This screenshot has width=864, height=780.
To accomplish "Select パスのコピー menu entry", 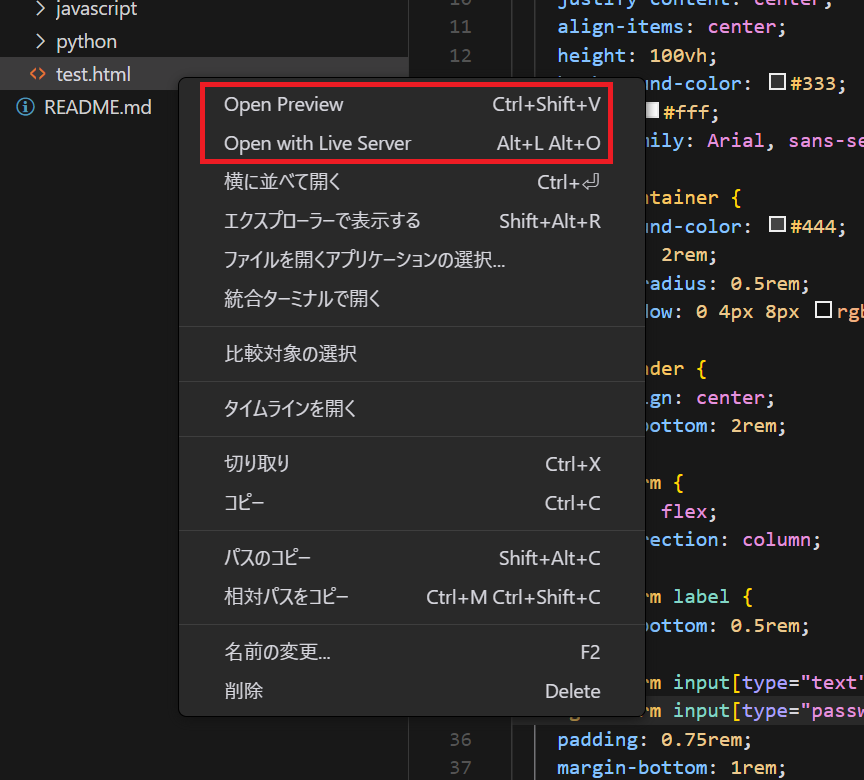I will tap(412, 559).
